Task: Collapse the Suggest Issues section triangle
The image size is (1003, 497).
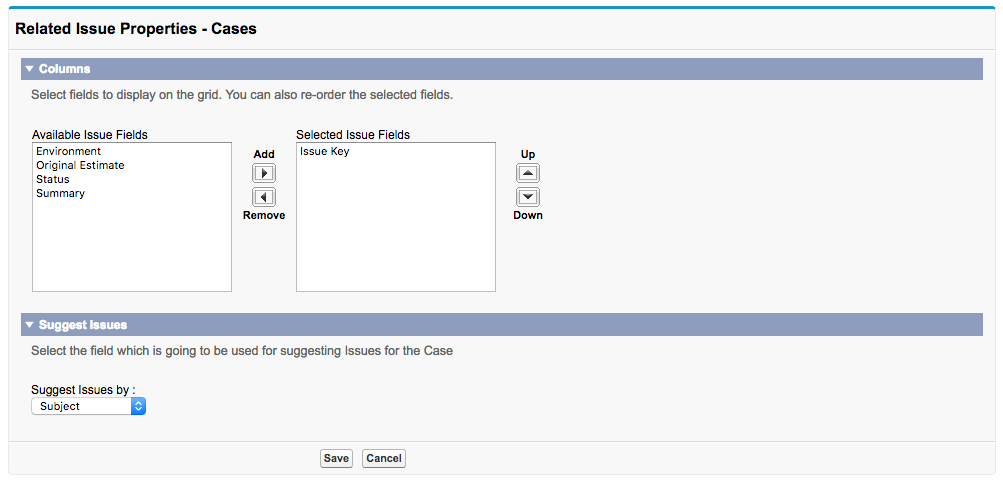Action: (30, 325)
